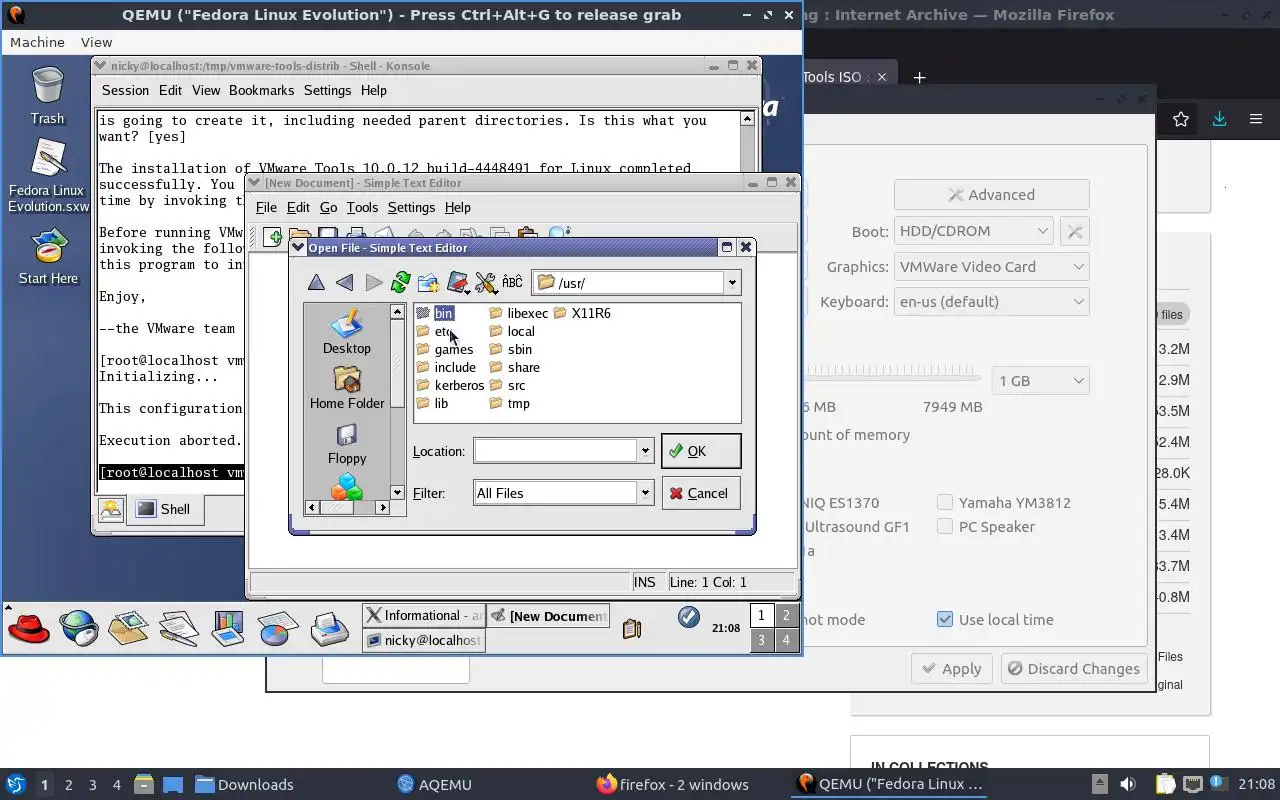Expand the Location field dropdown arrow
Image resolution: width=1280 pixels, height=800 pixels.
(645, 451)
